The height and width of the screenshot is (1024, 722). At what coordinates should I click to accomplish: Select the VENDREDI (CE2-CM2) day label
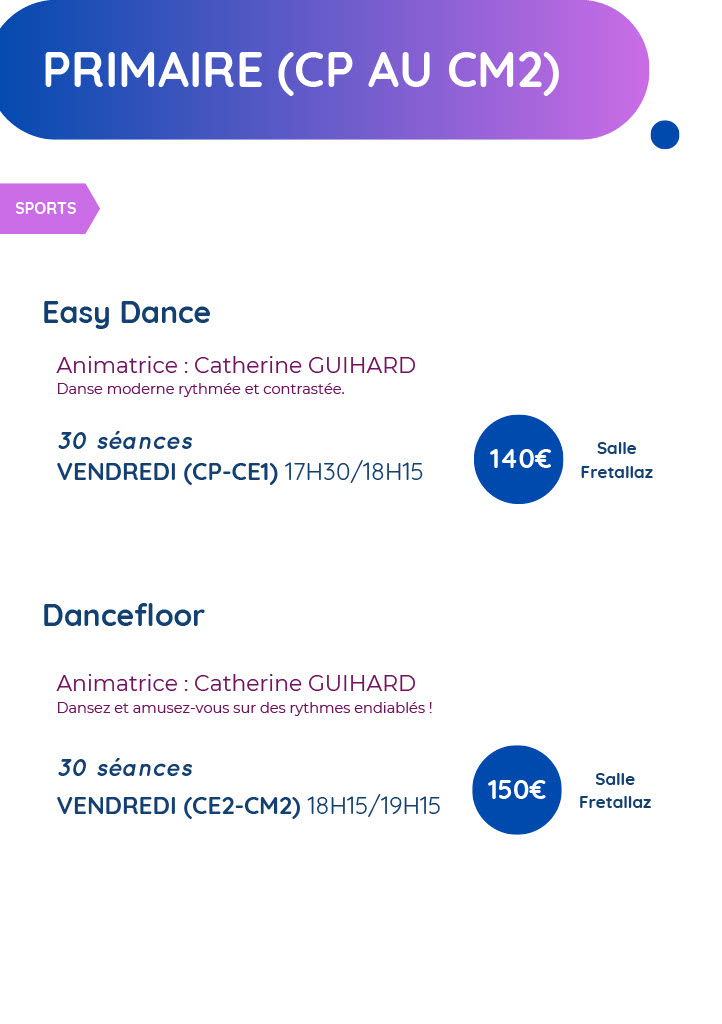pyautogui.click(x=178, y=806)
